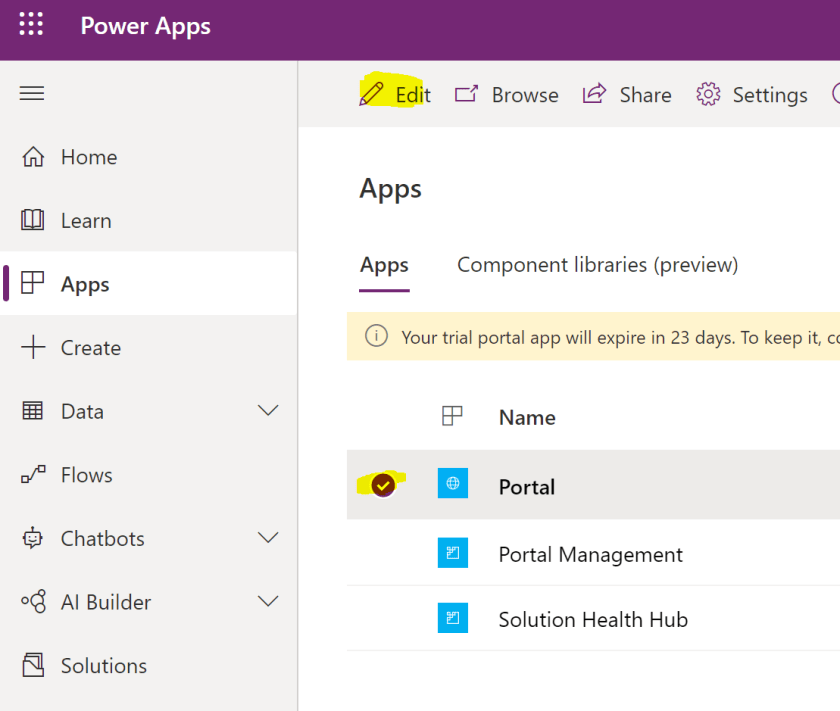Screen dimensions: 840x711
Task: Select the Apps tab
Action: point(384,265)
